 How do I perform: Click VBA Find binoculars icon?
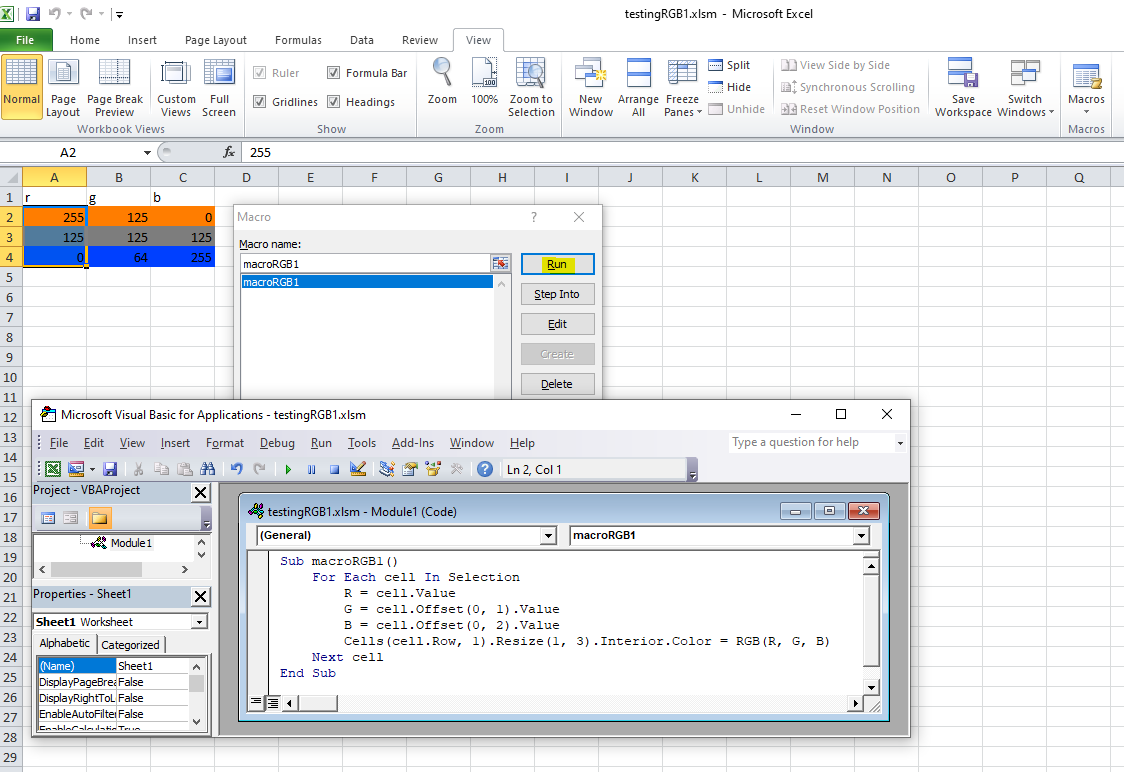208,469
